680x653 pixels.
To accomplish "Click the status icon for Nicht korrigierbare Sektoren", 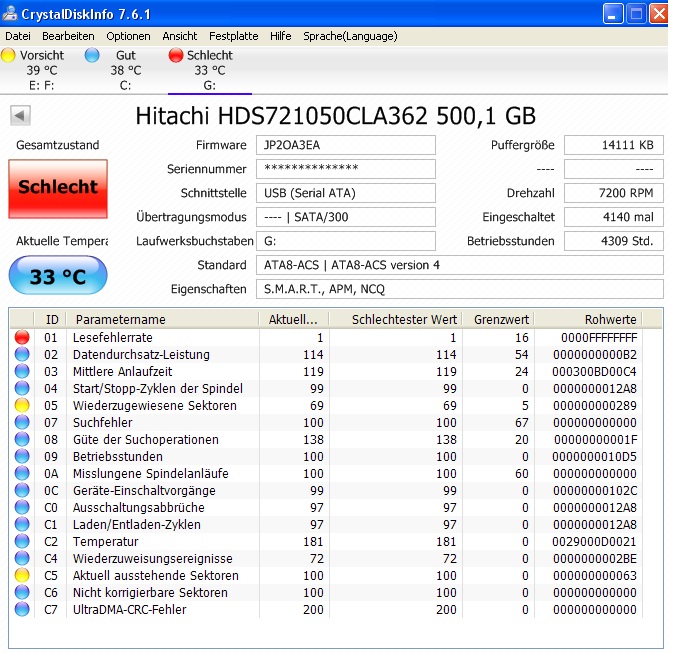I will pos(22,592).
